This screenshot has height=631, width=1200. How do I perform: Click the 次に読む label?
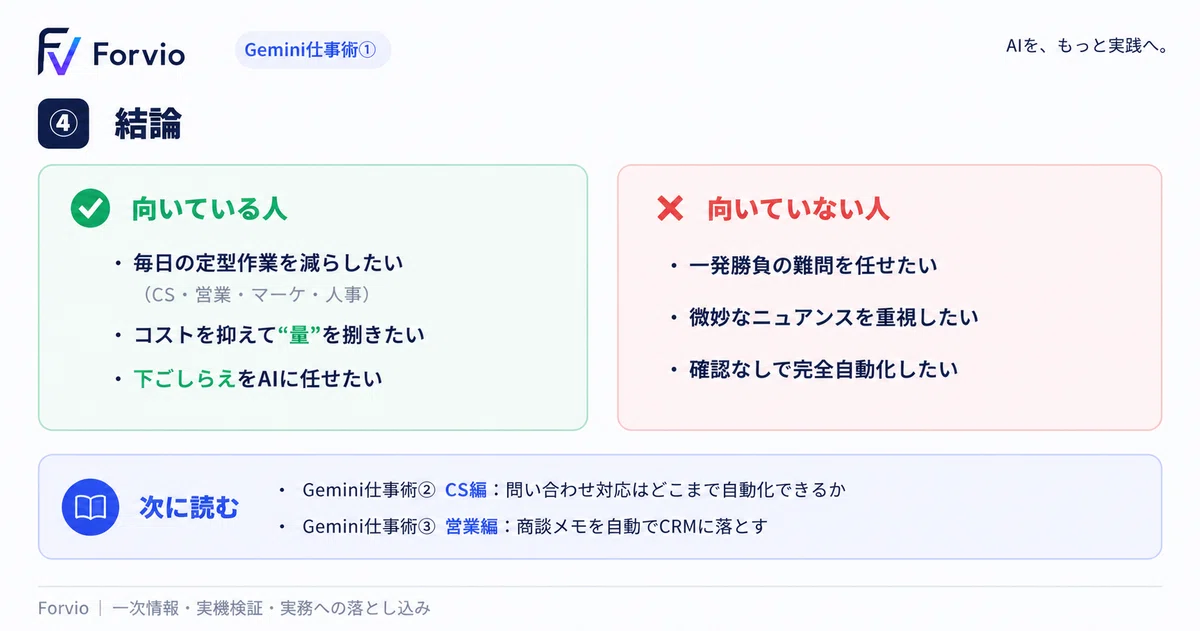pyautogui.click(x=189, y=508)
